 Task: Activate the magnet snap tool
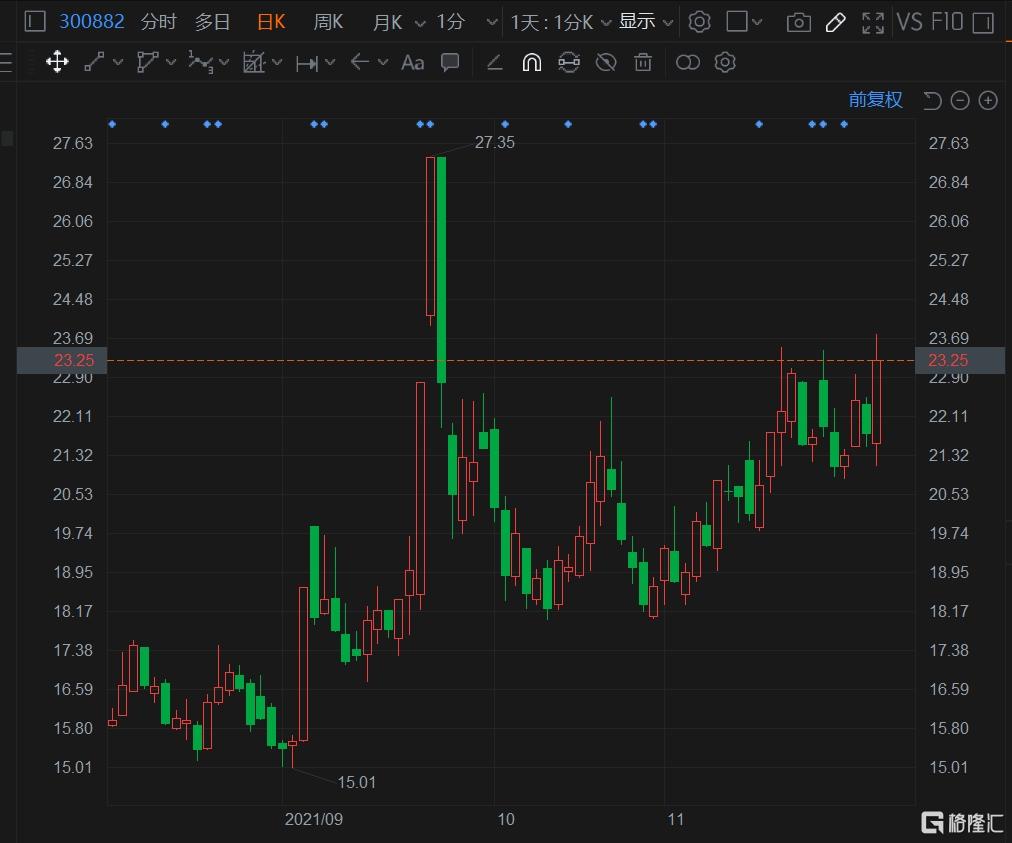[x=531, y=63]
